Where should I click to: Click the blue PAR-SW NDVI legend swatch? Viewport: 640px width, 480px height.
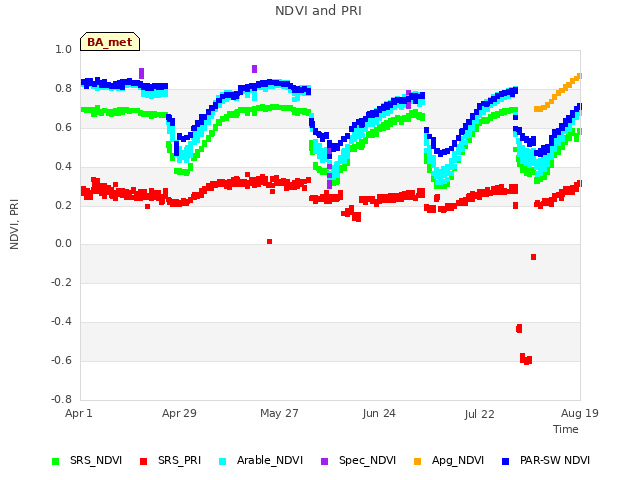505,461
